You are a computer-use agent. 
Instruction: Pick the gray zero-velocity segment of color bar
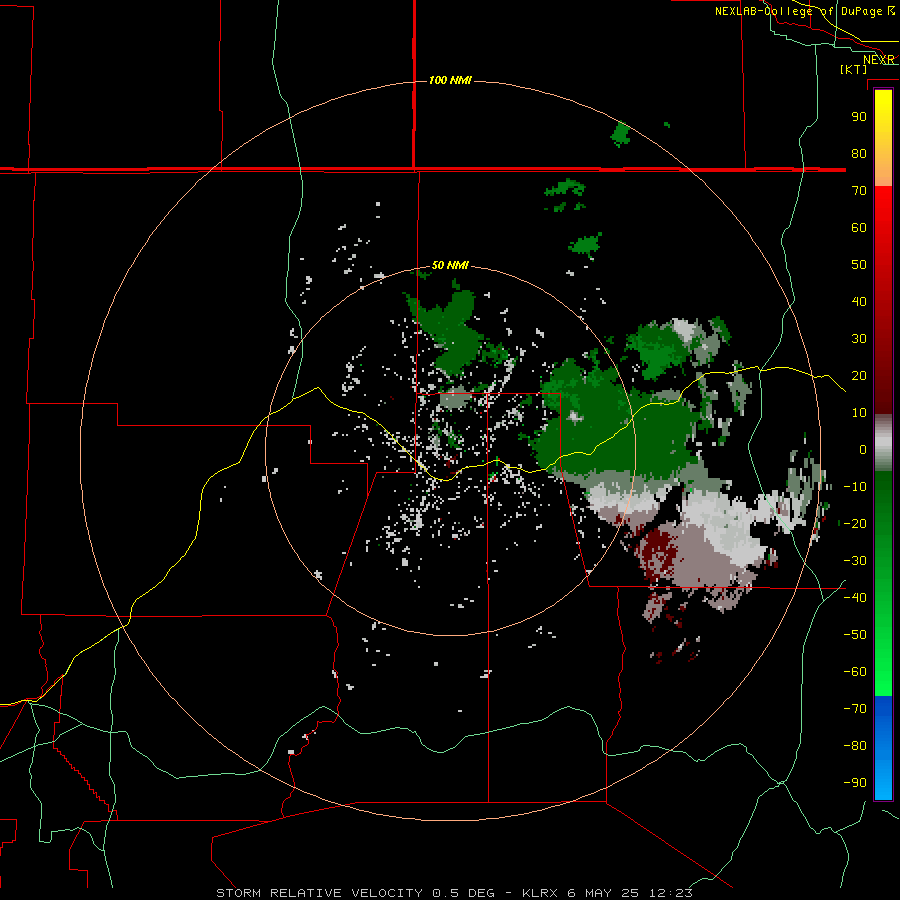click(883, 443)
